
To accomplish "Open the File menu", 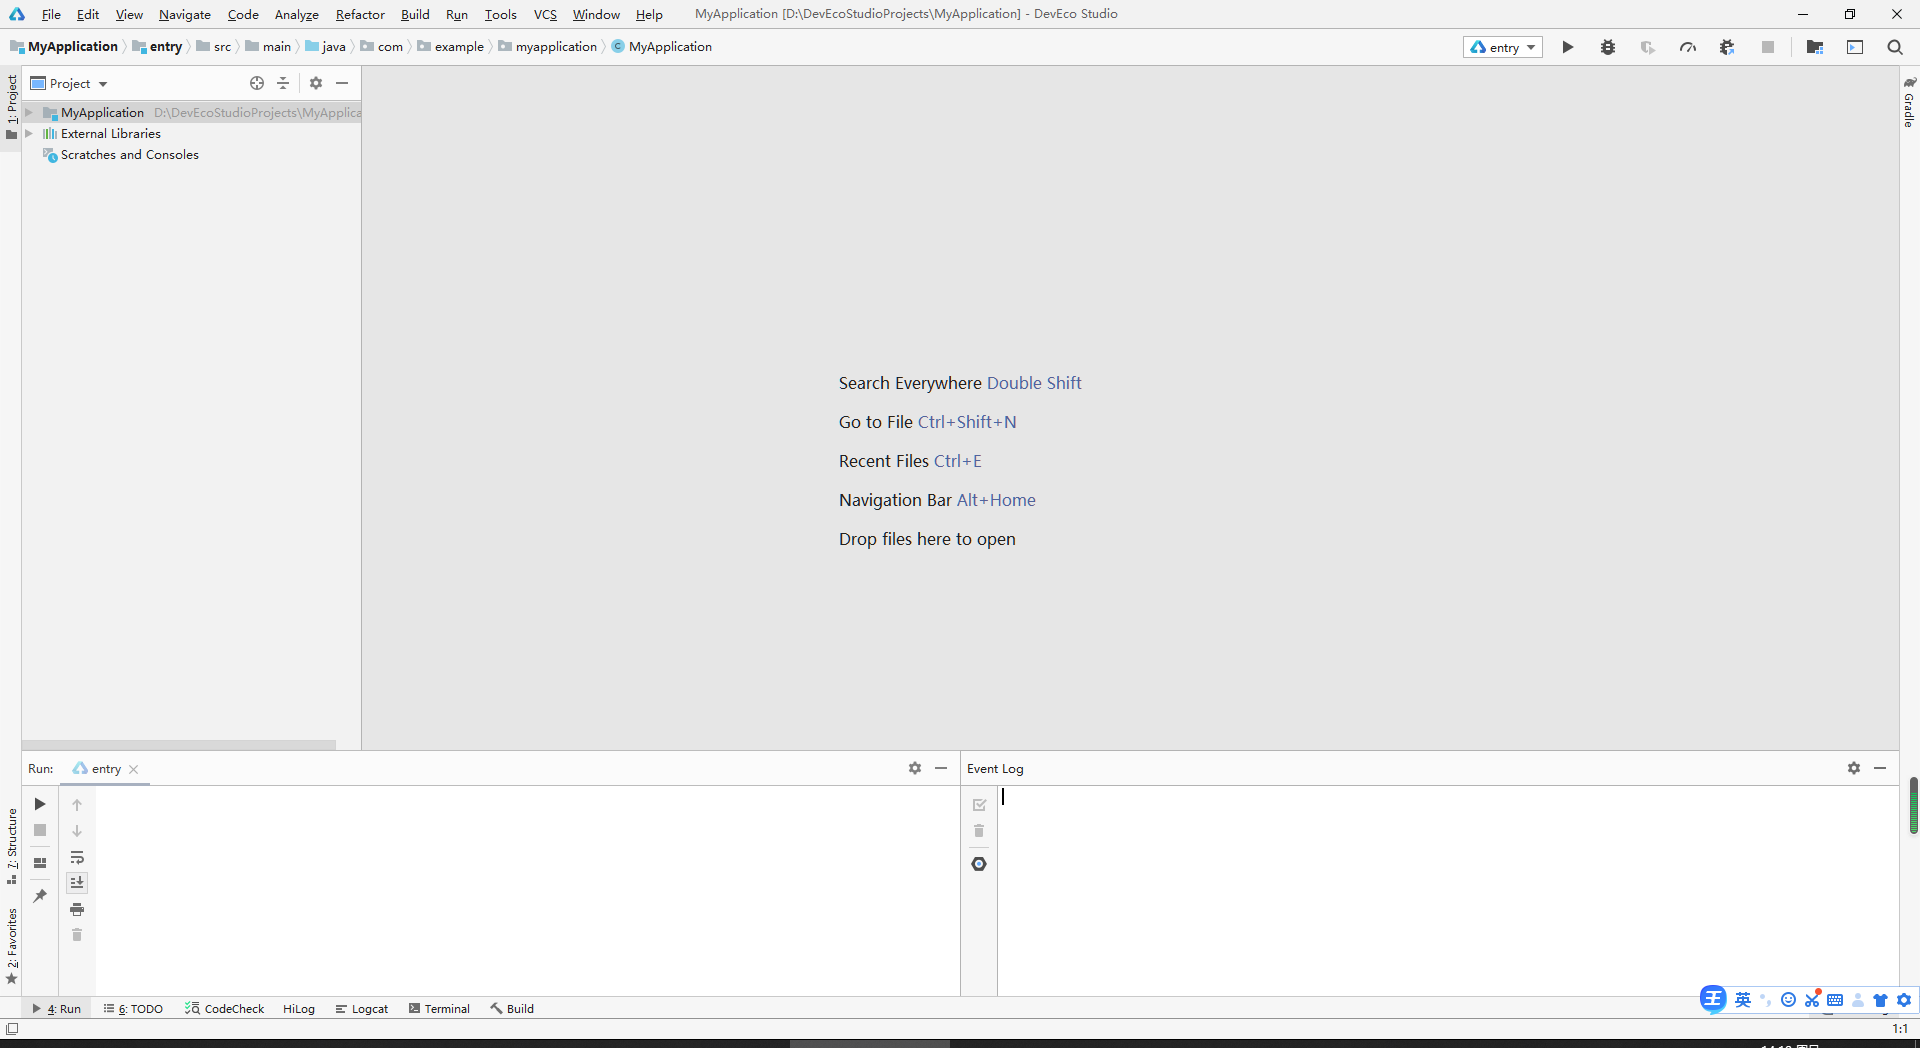I will tap(51, 14).
